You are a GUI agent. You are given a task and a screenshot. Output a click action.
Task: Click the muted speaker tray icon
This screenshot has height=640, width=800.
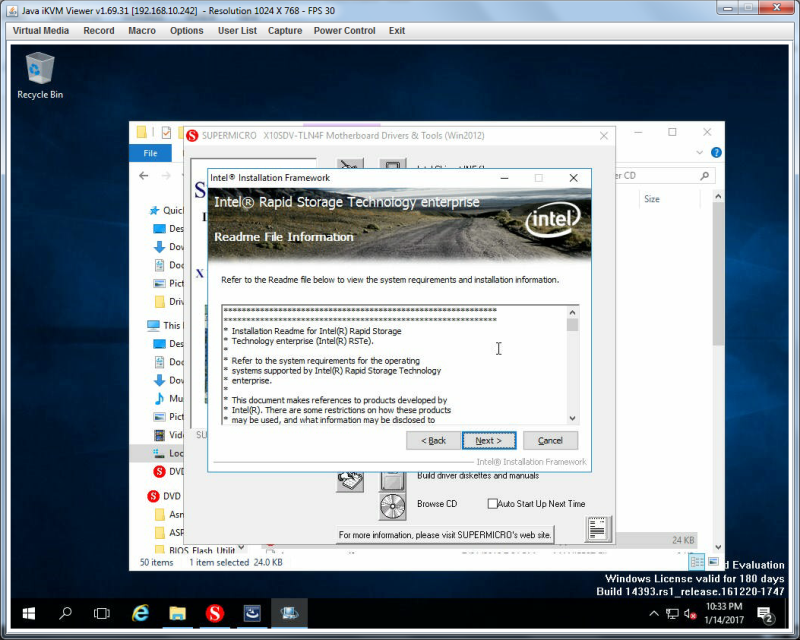pyautogui.click(x=690, y=614)
